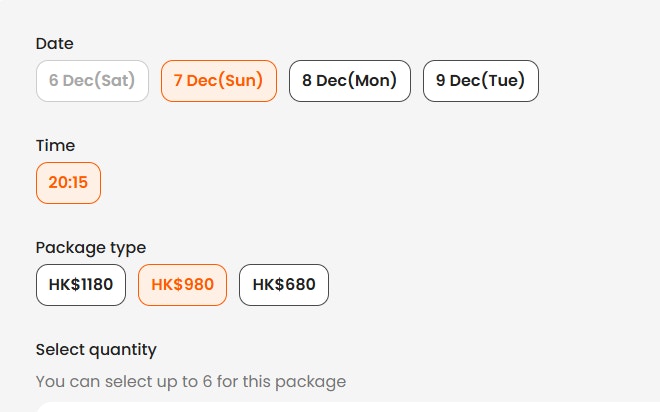Choose the 20:15 time slot
The height and width of the screenshot is (412, 660).
[x=68, y=183]
